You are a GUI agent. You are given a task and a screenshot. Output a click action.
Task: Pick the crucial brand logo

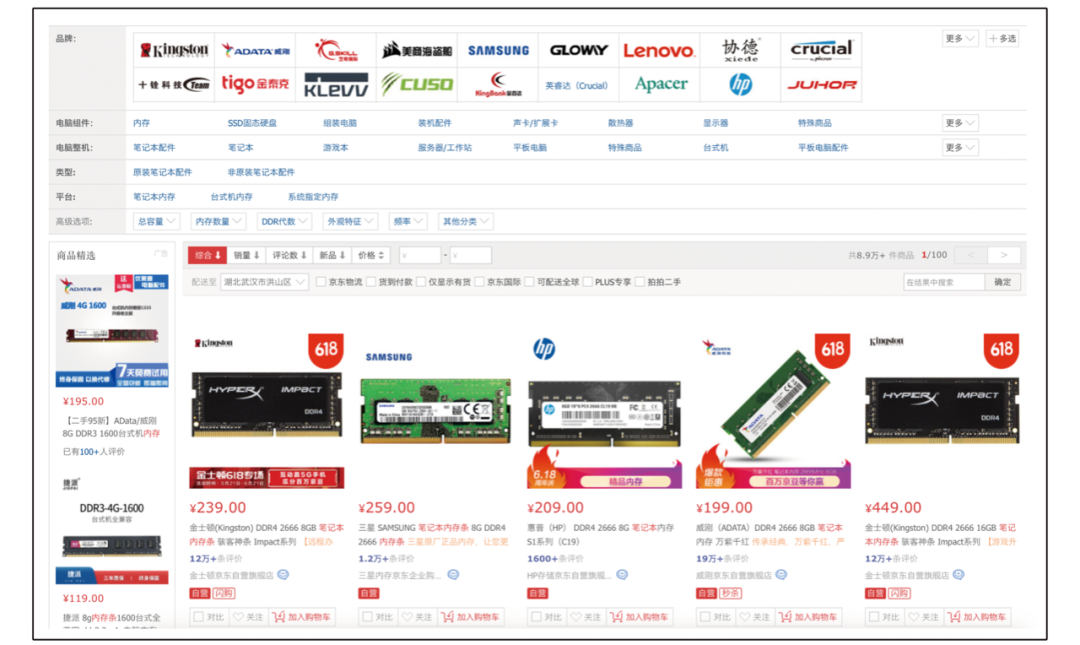(821, 50)
